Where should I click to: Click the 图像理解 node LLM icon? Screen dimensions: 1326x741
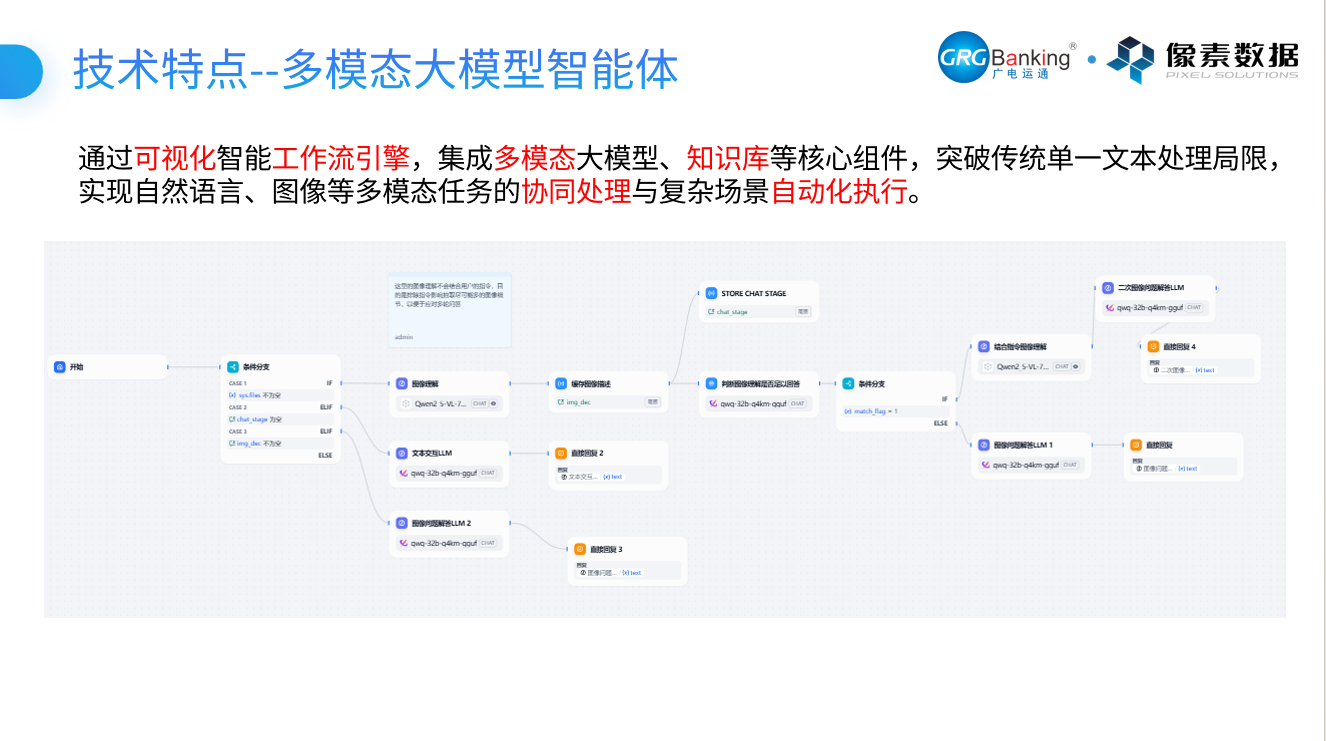(402, 383)
